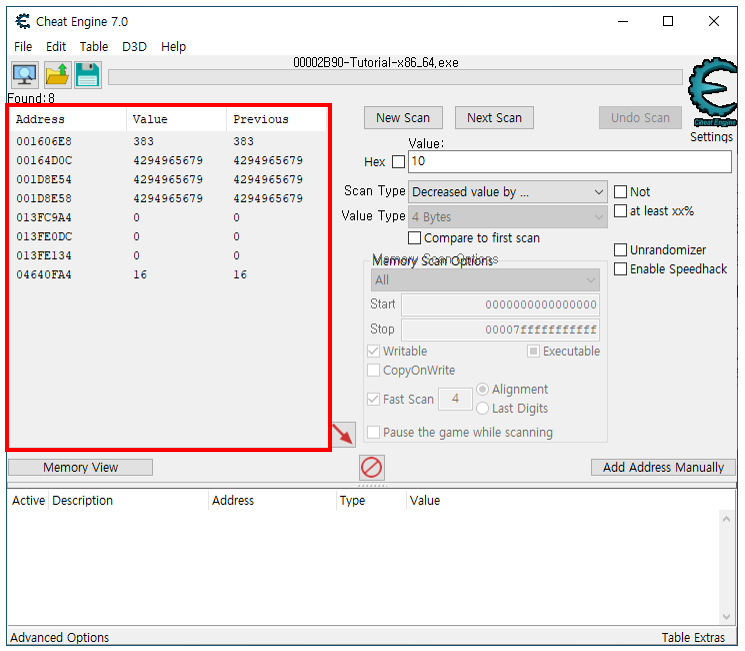
Task: Minimize the Cheat Engine window
Action: click(623, 21)
